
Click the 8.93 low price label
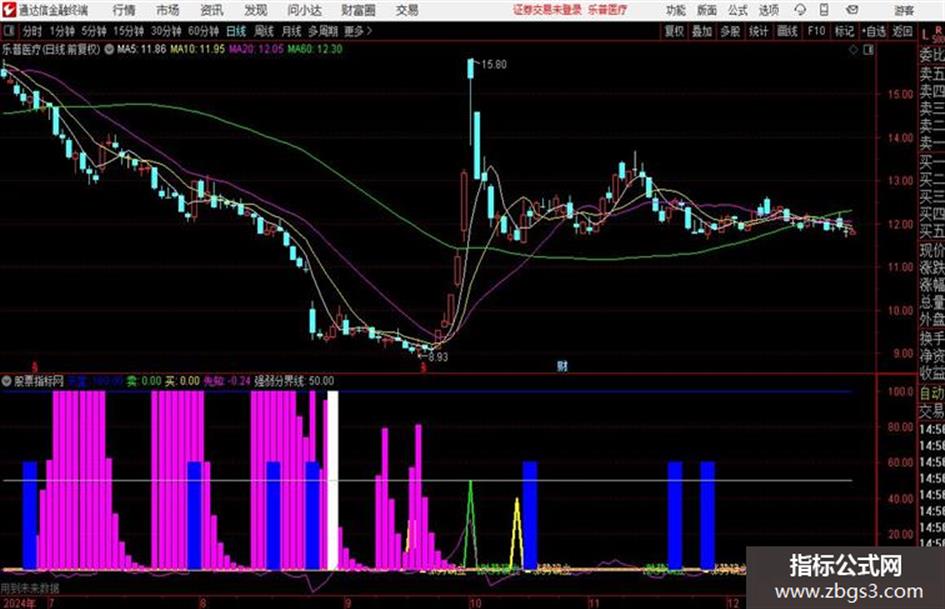438,357
